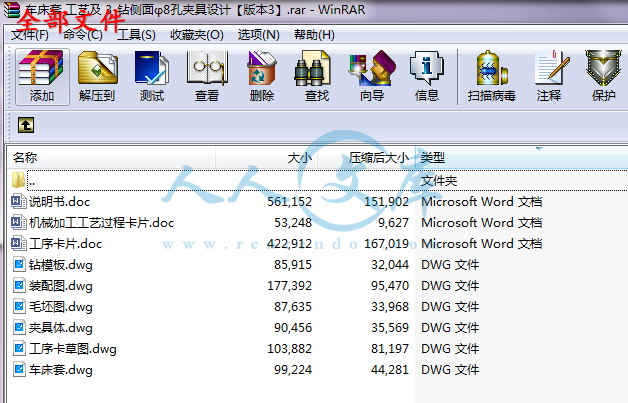
Task: Click DWG icon of 装配图.dwg
Action: (19, 286)
